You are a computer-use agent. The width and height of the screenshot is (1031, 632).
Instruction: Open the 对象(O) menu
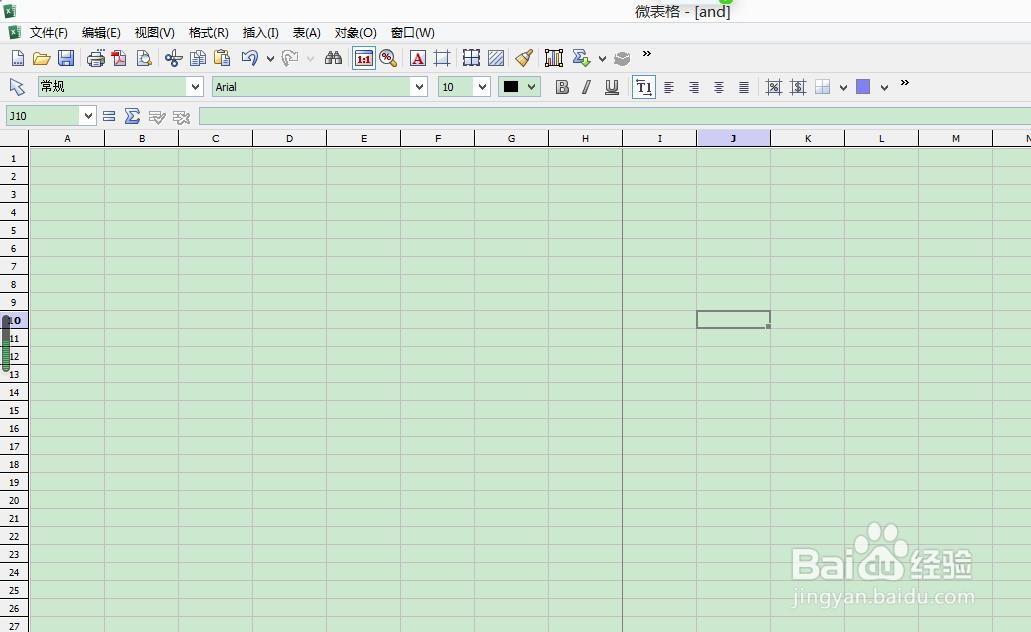[x=355, y=33]
